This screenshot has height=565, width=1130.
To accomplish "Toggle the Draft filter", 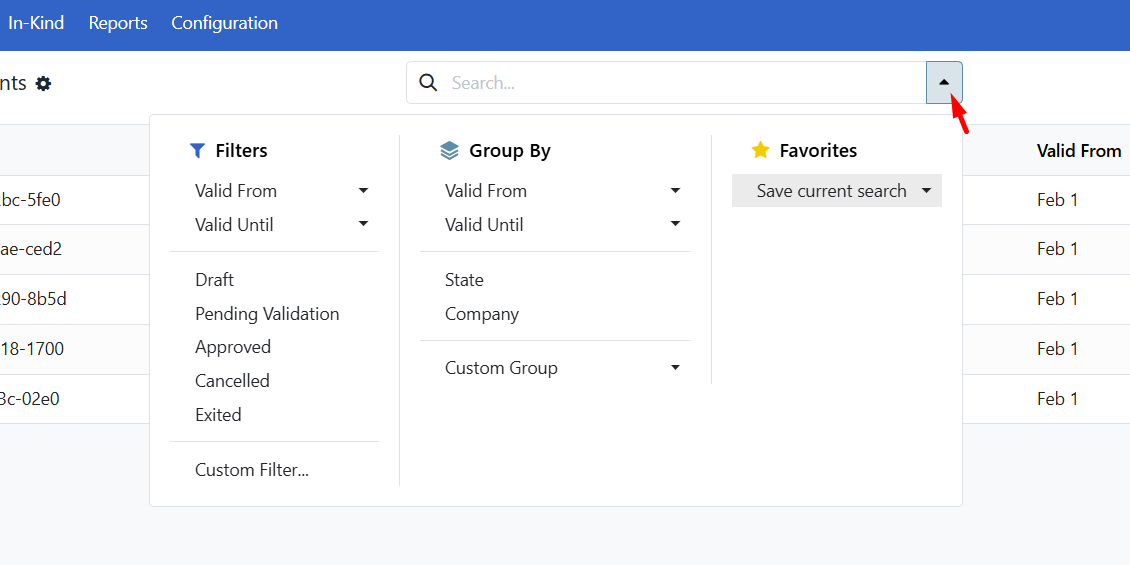I will (215, 280).
